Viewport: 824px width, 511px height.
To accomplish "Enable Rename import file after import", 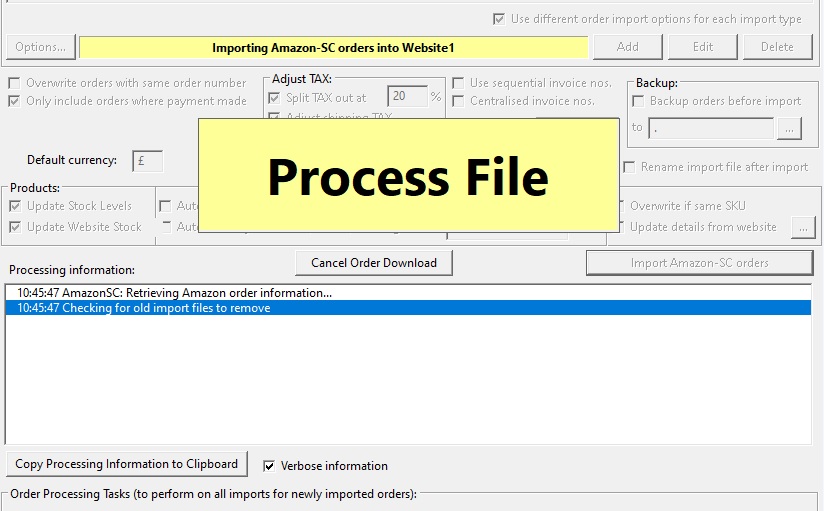I will (629, 167).
